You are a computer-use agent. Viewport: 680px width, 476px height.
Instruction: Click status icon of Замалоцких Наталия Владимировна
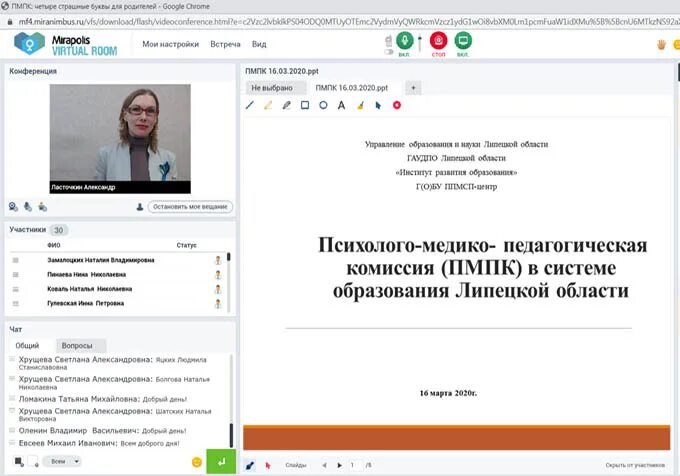click(218, 260)
